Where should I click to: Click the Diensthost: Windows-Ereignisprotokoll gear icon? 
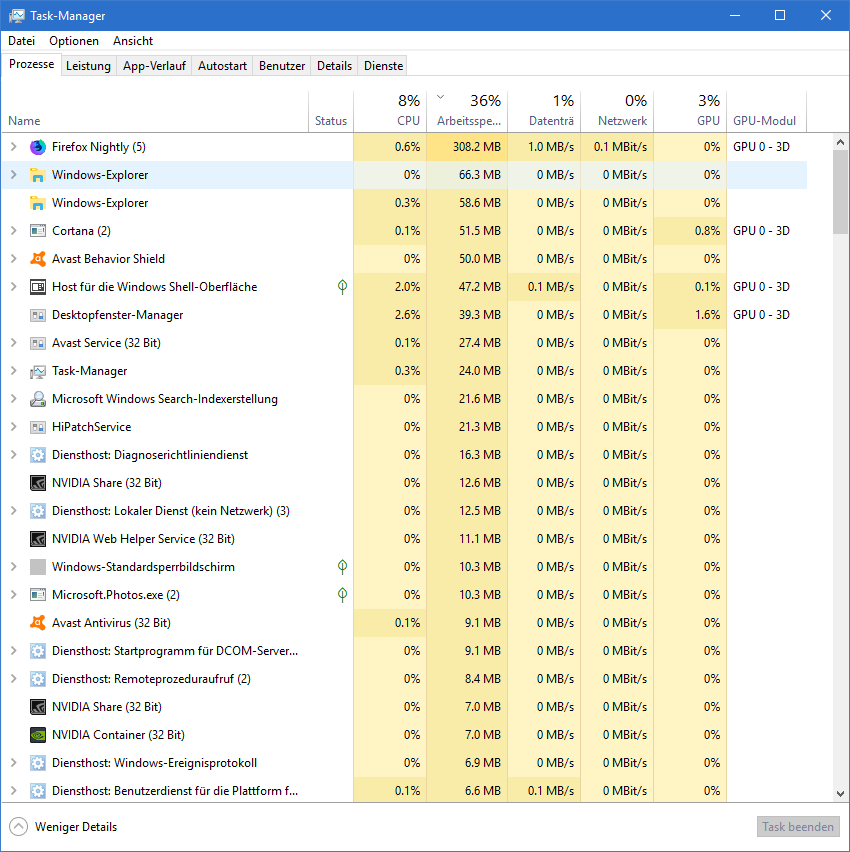38,763
